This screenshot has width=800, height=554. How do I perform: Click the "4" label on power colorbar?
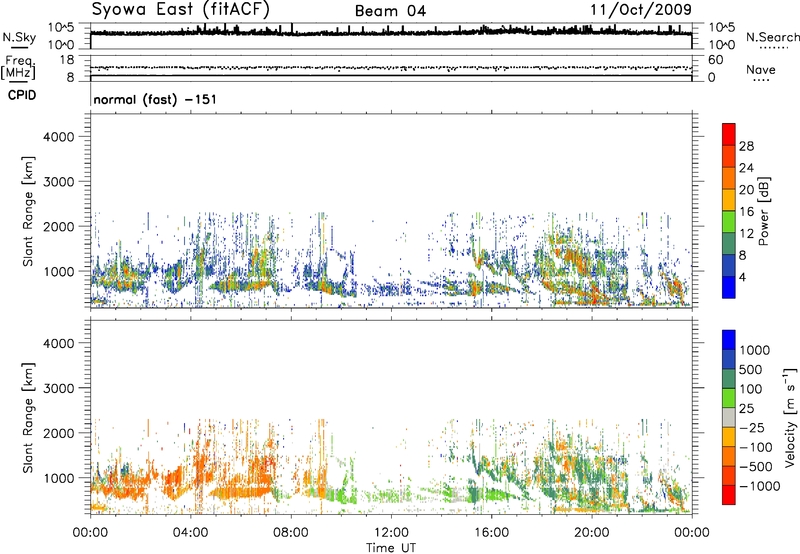(x=743, y=278)
